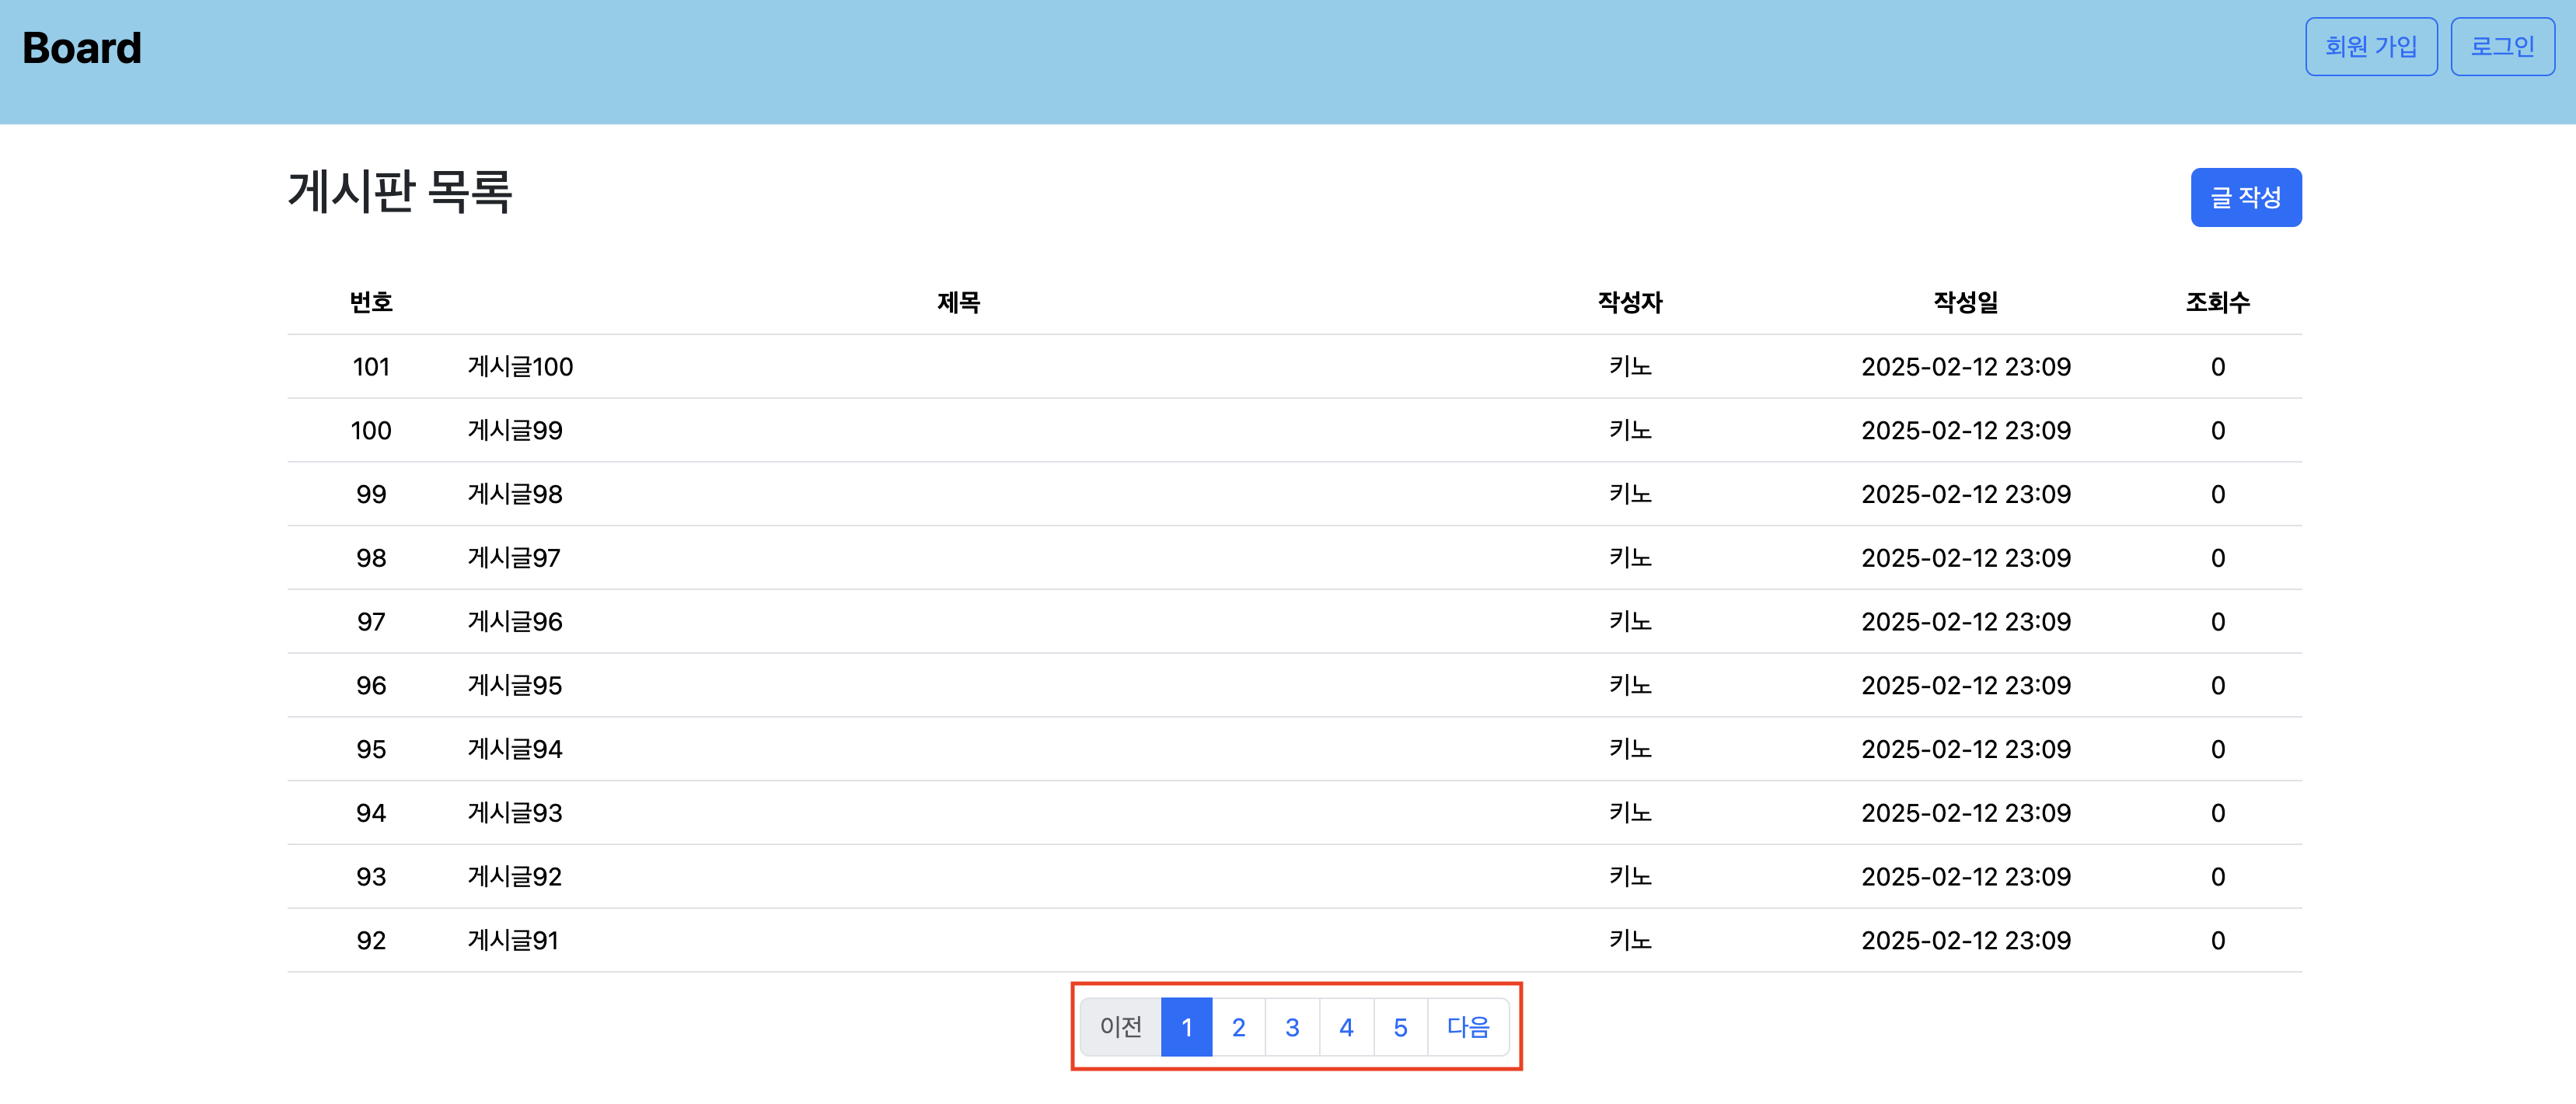Image resolution: width=2576 pixels, height=1104 pixels.
Task: Open post titled 게시글98
Action: tap(515, 495)
